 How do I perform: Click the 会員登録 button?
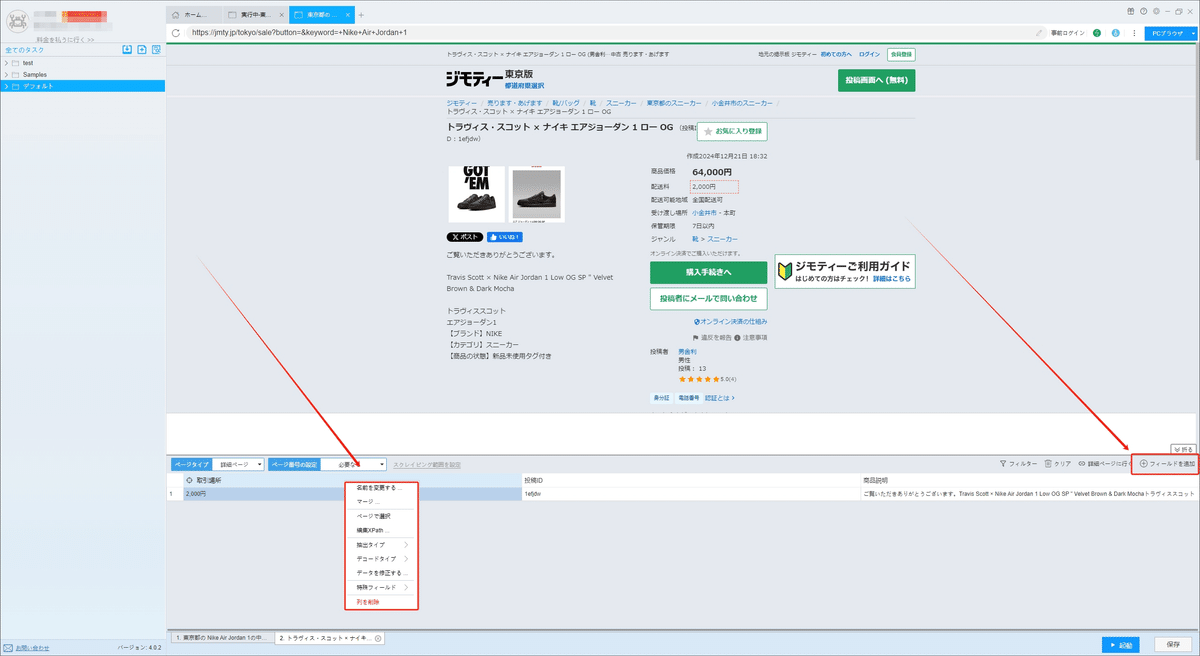pyautogui.click(x=901, y=54)
